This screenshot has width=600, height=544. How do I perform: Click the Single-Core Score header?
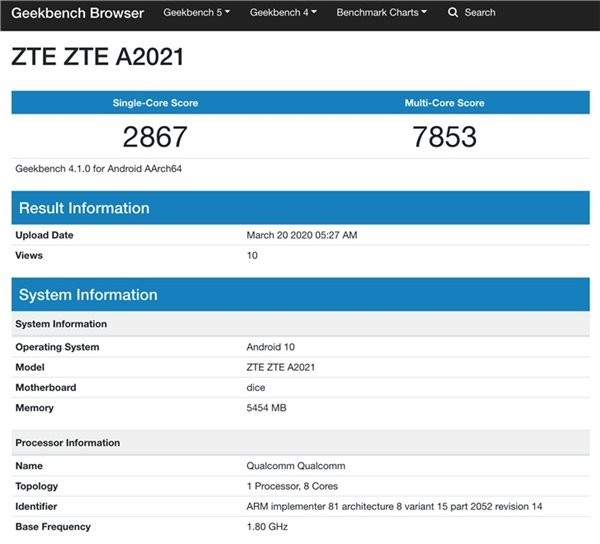155,103
